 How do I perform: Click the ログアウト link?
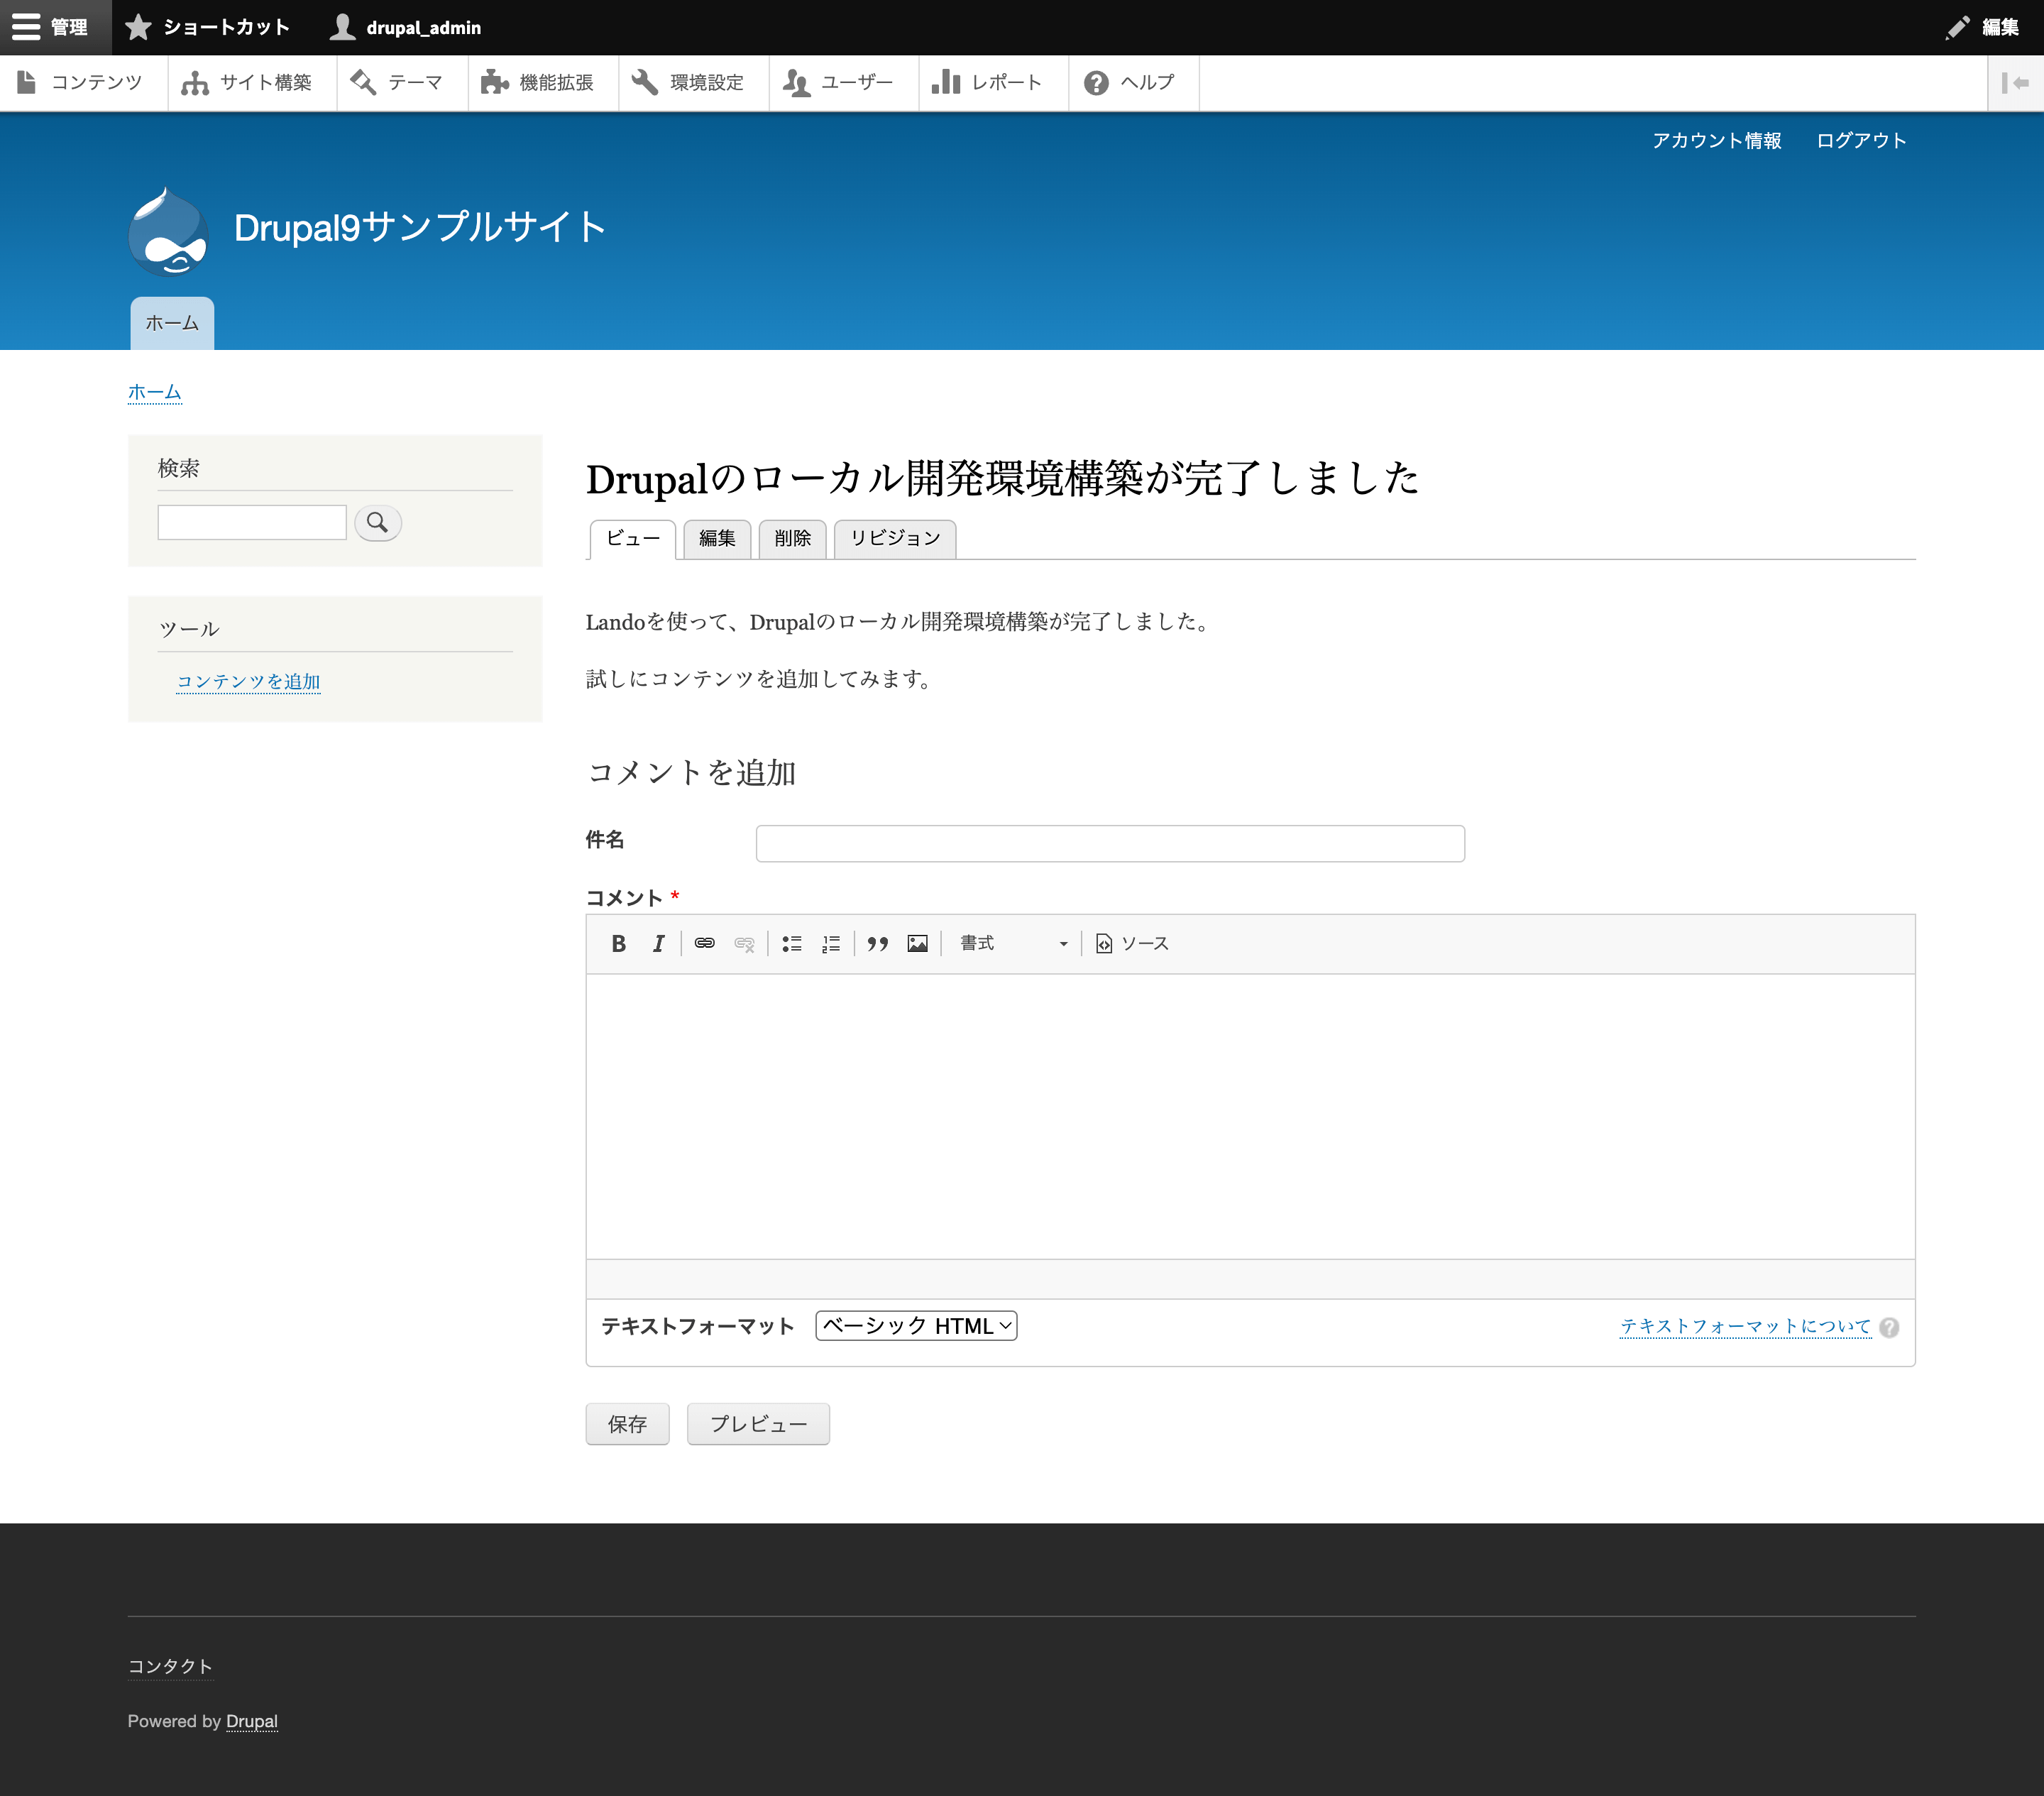click(x=1861, y=141)
